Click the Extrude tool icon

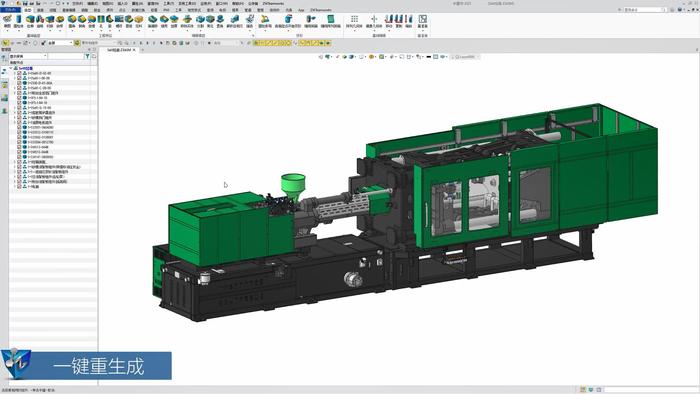tap(30, 21)
